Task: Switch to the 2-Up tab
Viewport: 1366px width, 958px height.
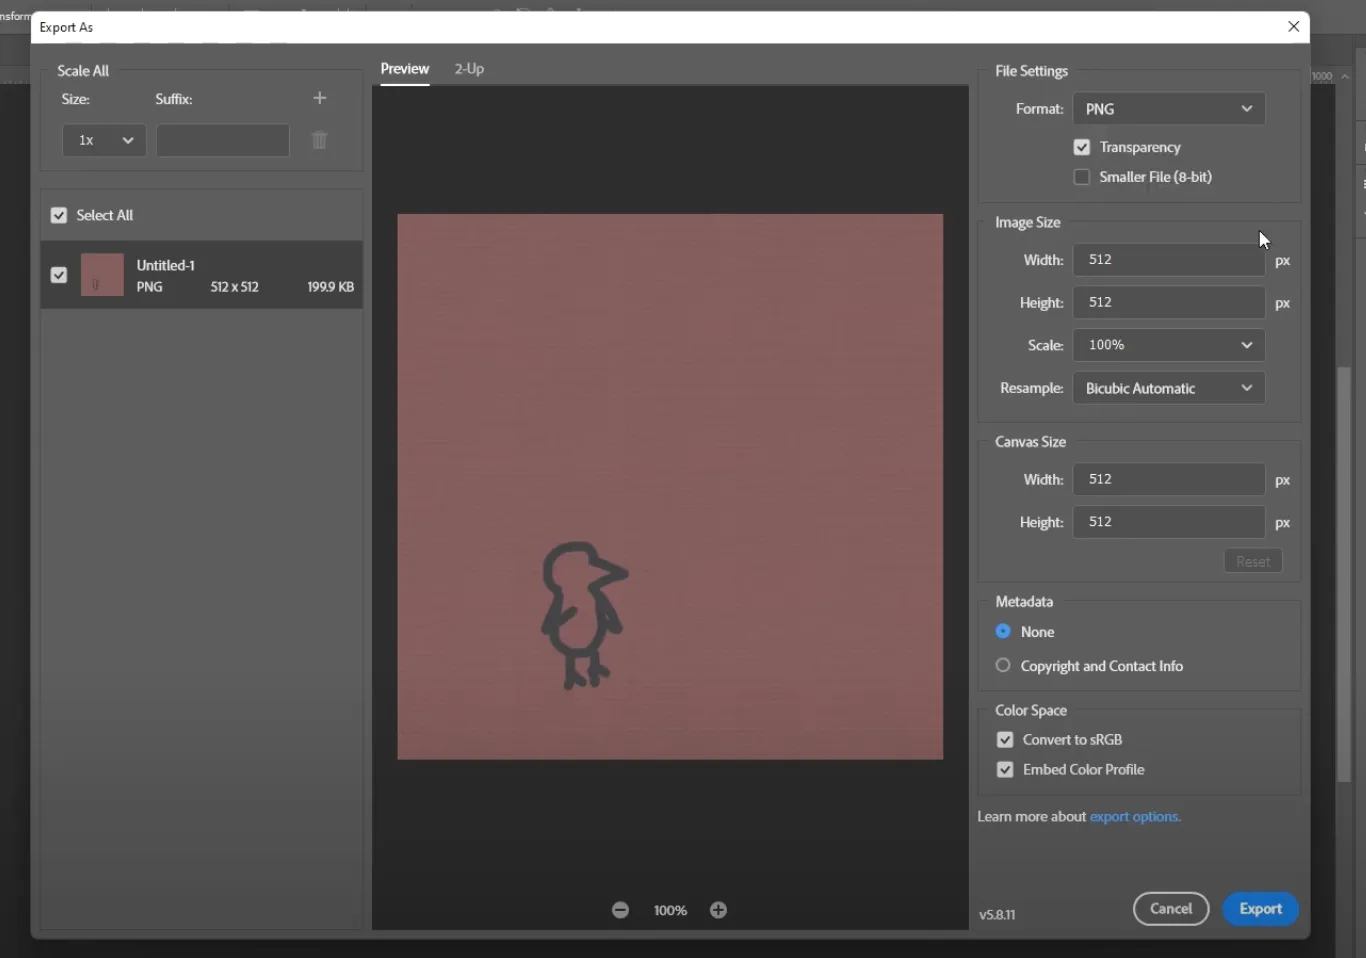Action: click(469, 69)
